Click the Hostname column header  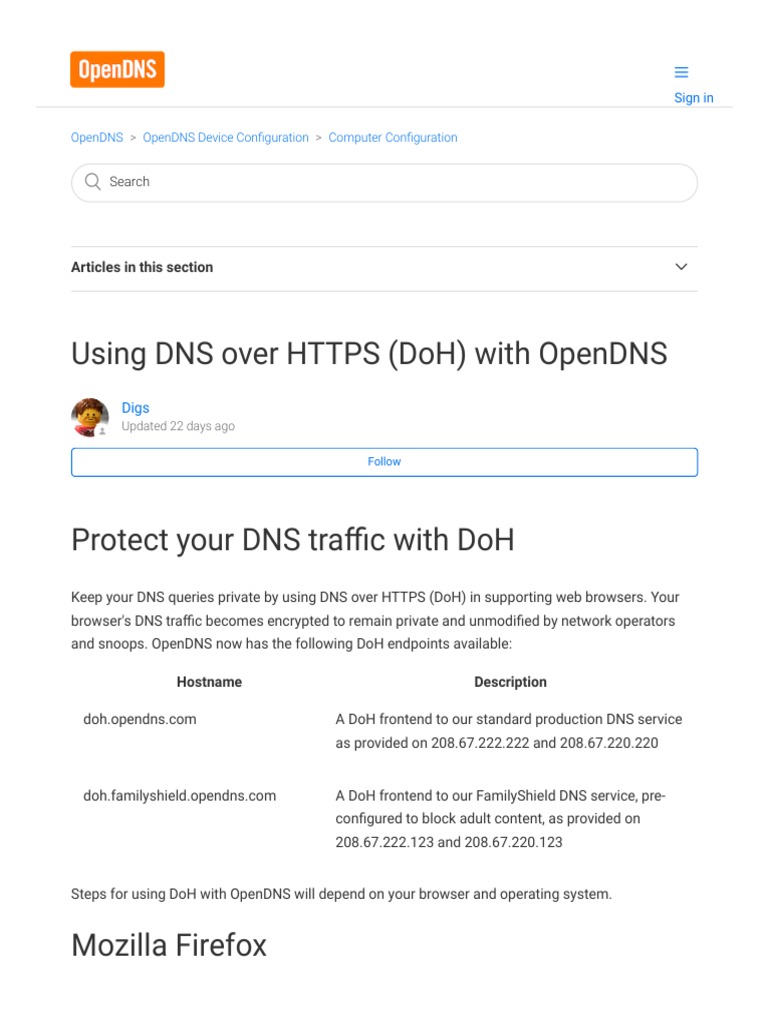coord(209,682)
